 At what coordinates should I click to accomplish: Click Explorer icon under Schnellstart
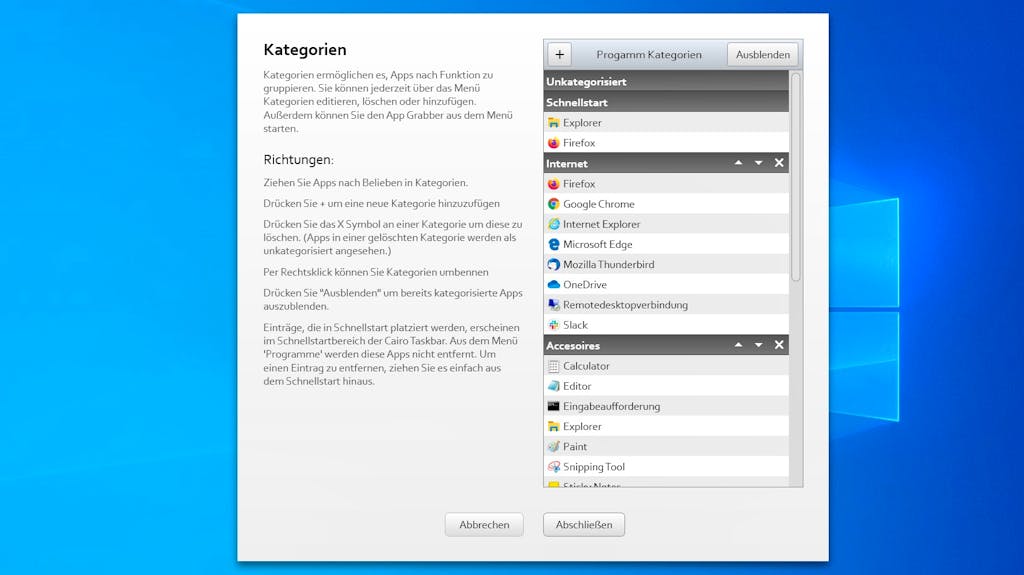coord(554,123)
